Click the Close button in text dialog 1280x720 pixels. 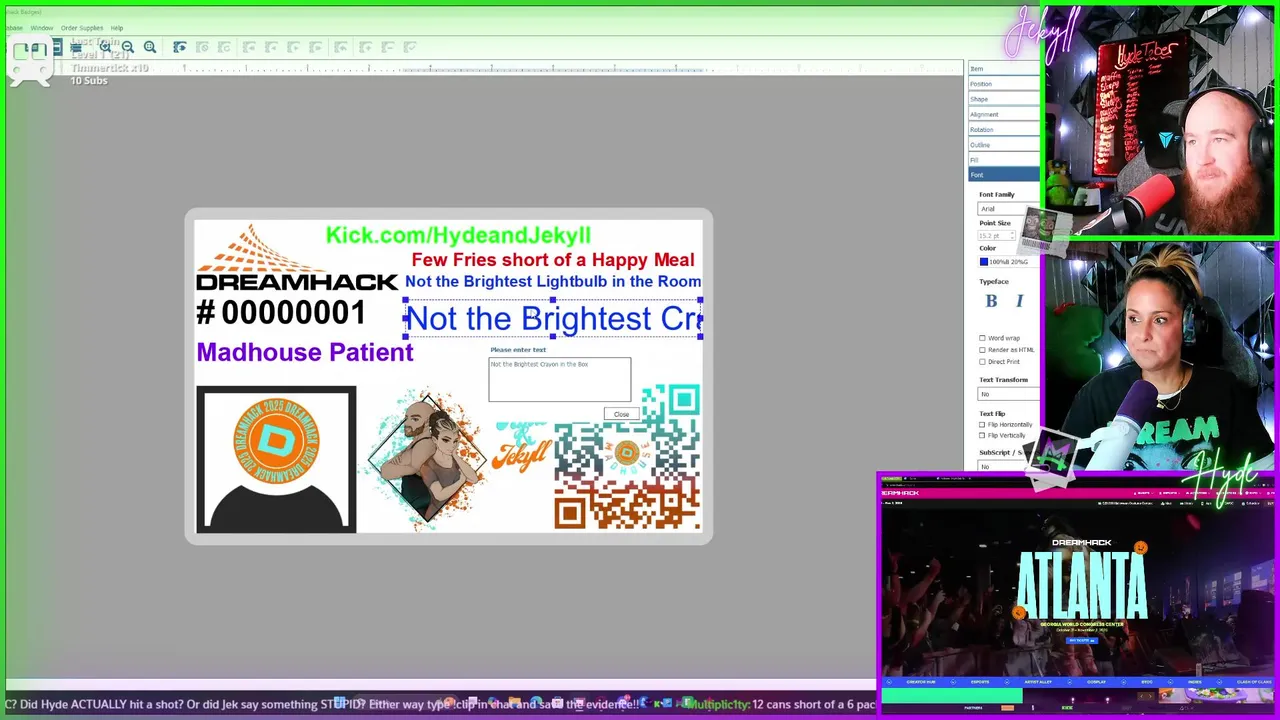(x=621, y=414)
